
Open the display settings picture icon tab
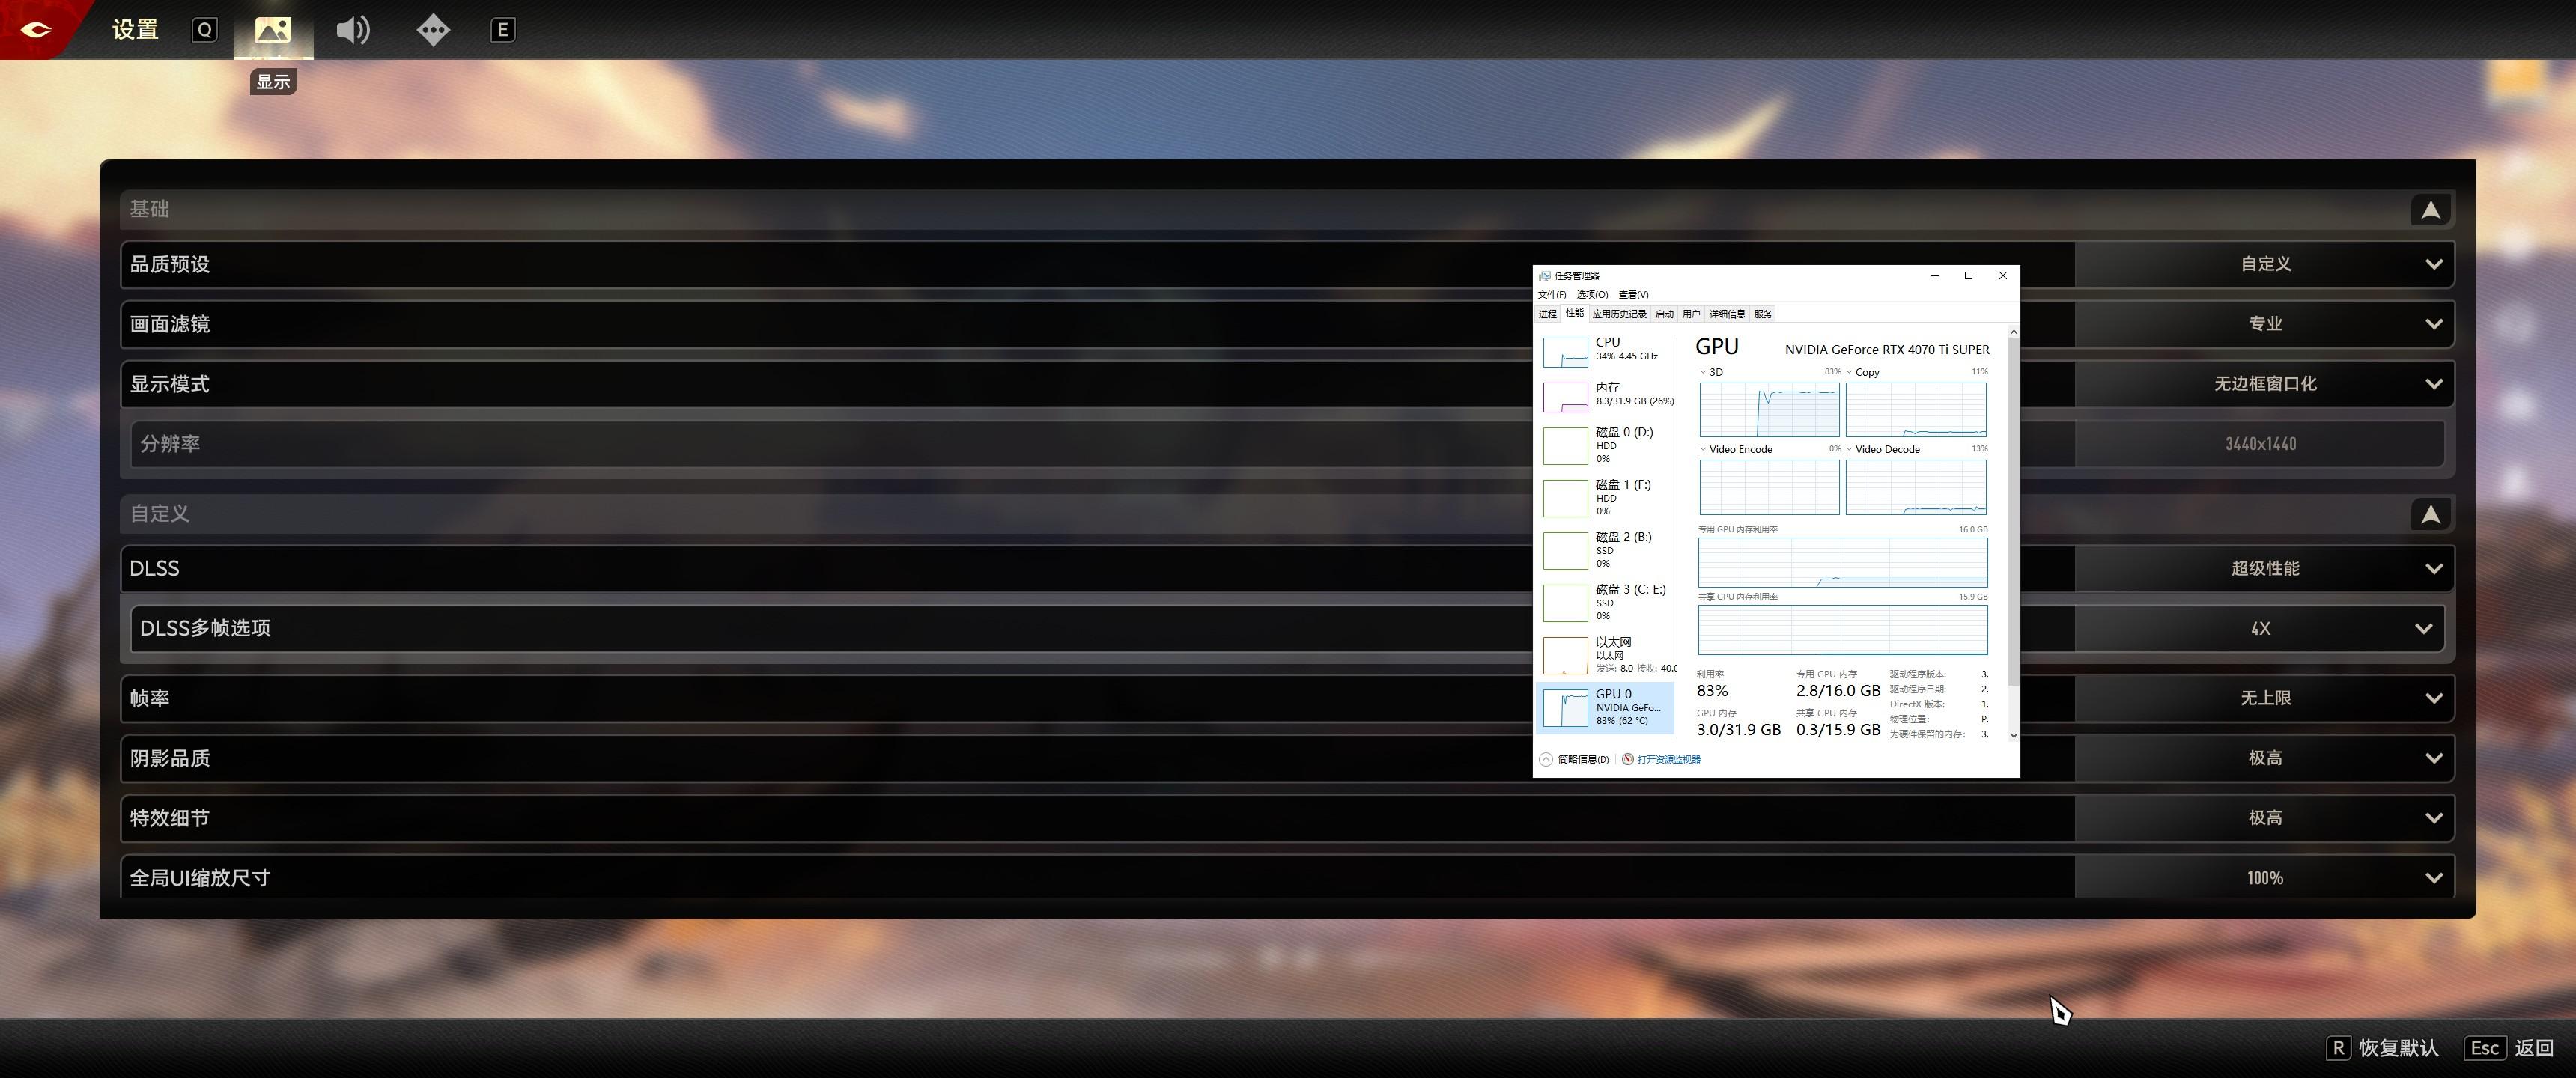pyautogui.click(x=273, y=30)
